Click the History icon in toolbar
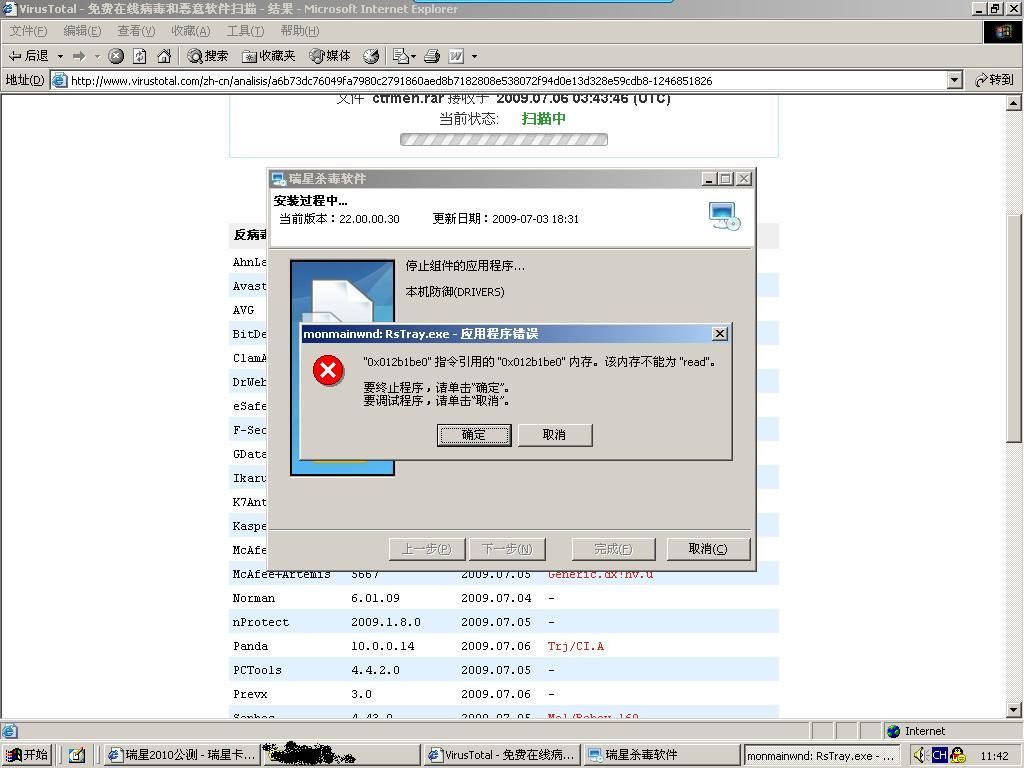The width and height of the screenshot is (1024, 768). tap(371, 56)
